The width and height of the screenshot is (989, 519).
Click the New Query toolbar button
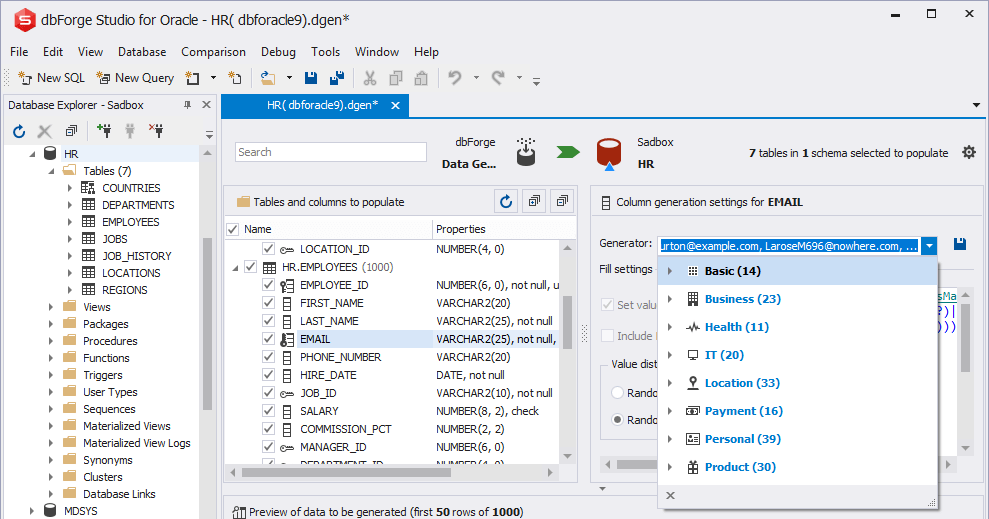point(135,78)
